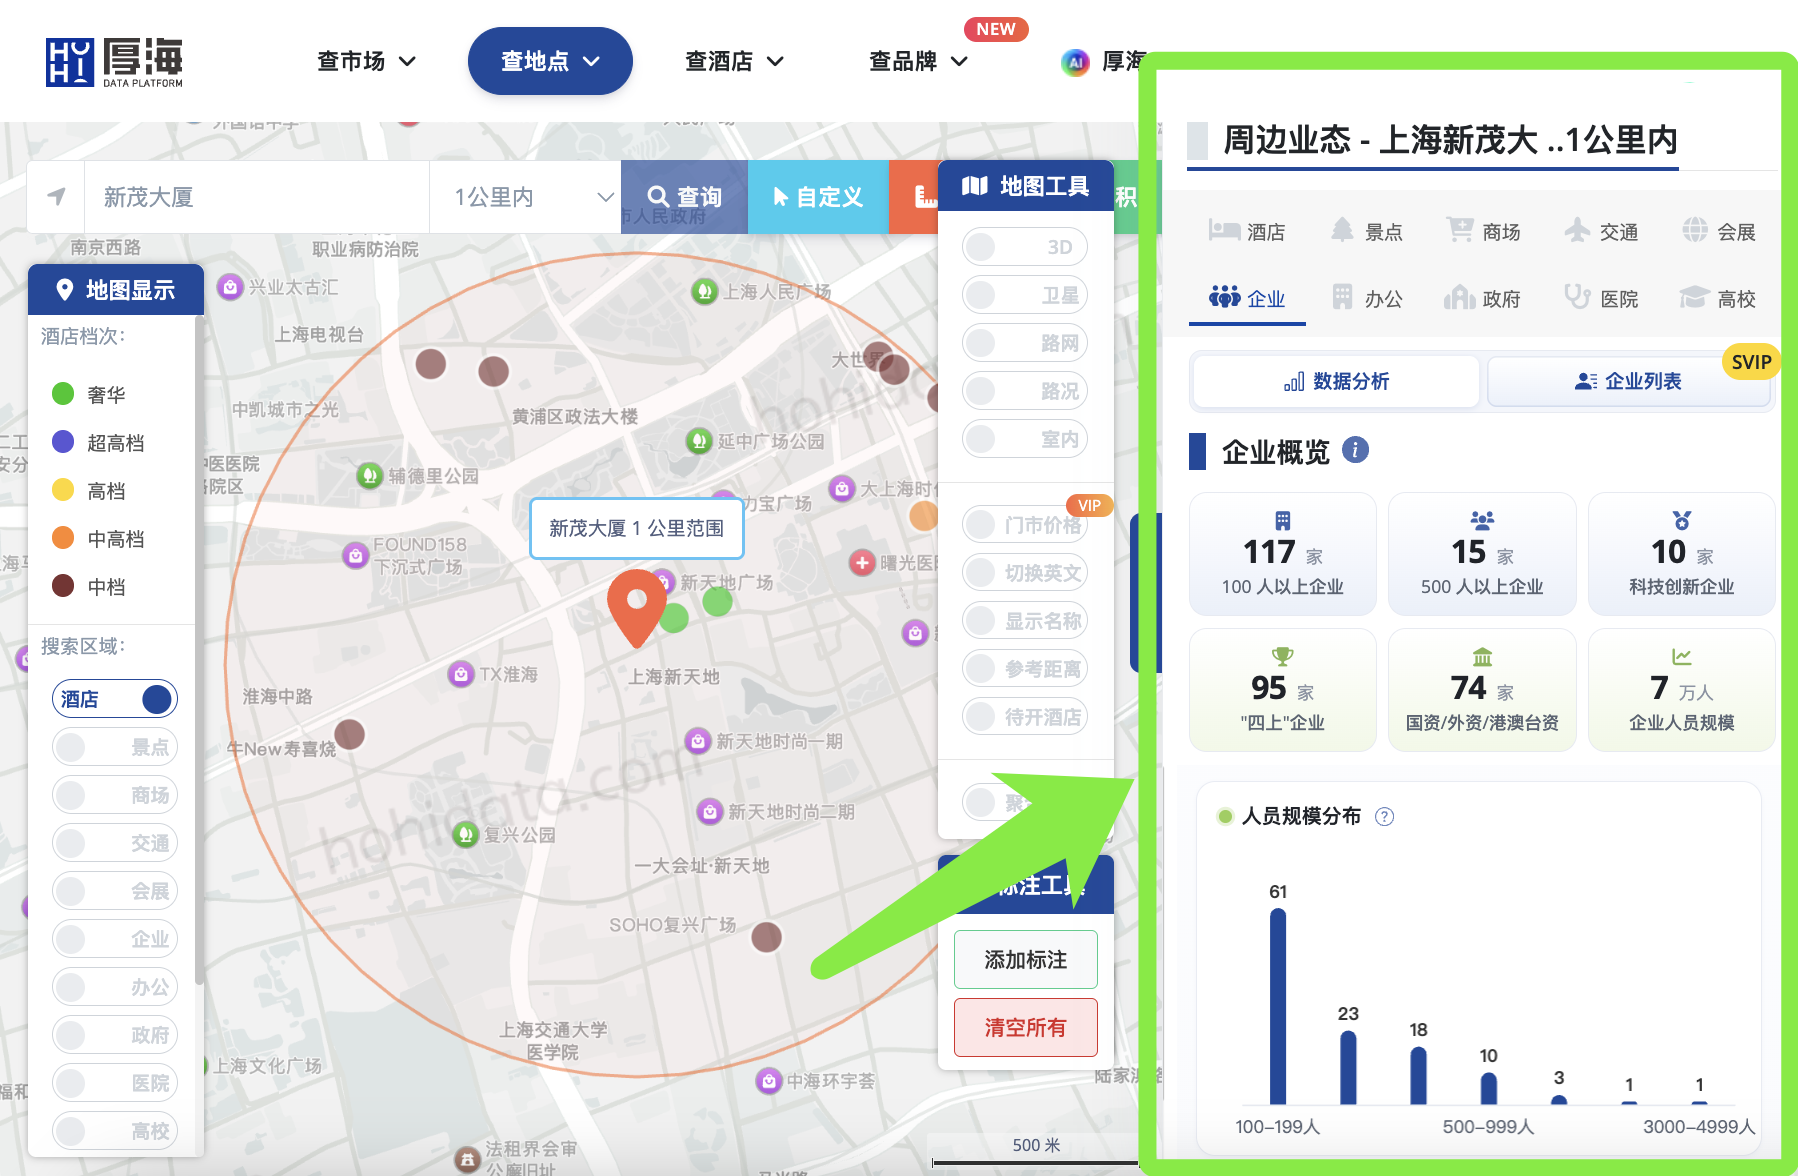This screenshot has width=1798, height=1176.
Task: Toggle the 参考距离 switch
Action: [1025, 669]
